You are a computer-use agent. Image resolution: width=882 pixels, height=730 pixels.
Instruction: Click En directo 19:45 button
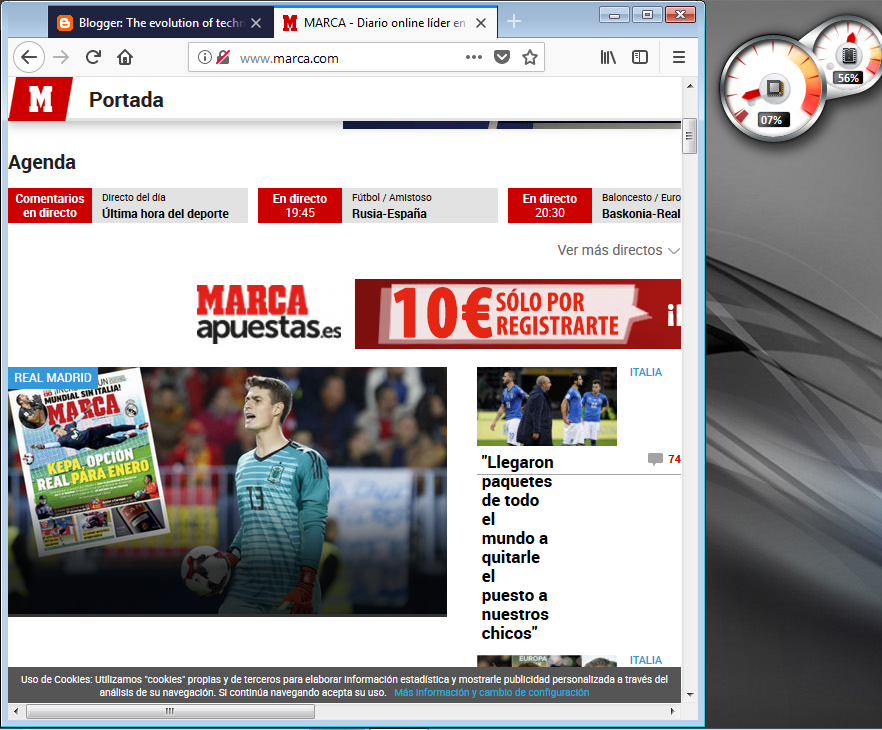[300, 205]
